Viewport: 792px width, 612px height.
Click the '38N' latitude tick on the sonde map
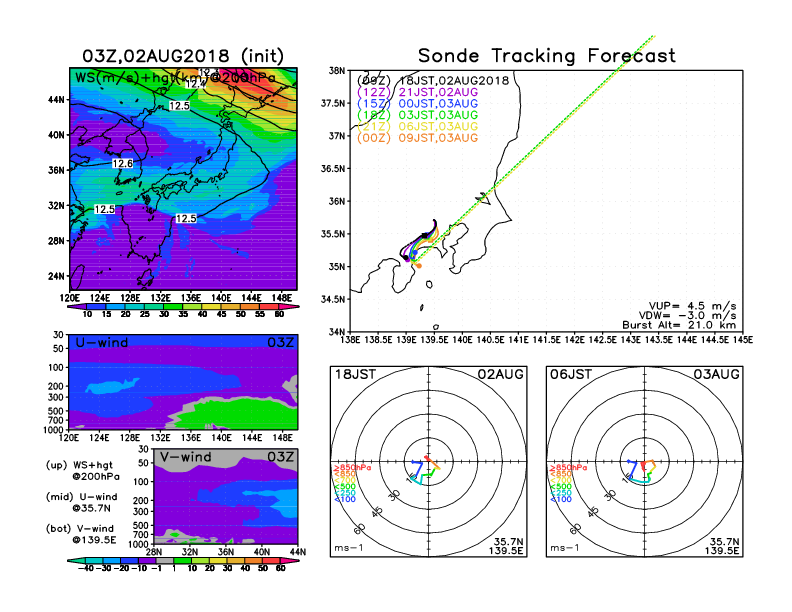[337, 71]
